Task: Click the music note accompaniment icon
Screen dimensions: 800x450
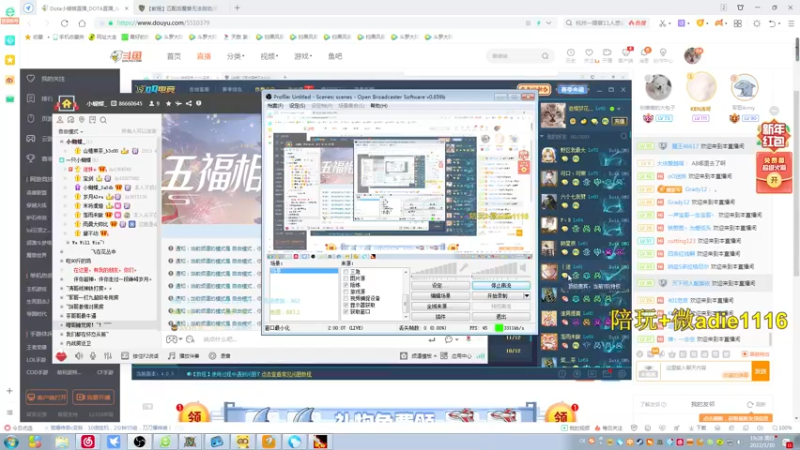Action: (171, 356)
